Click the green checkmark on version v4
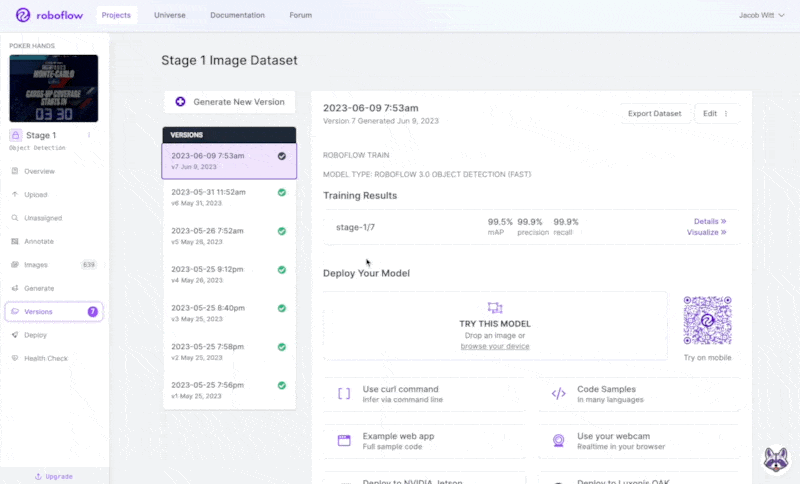Image resolution: width=800 pixels, height=484 pixels. (282, 270)
